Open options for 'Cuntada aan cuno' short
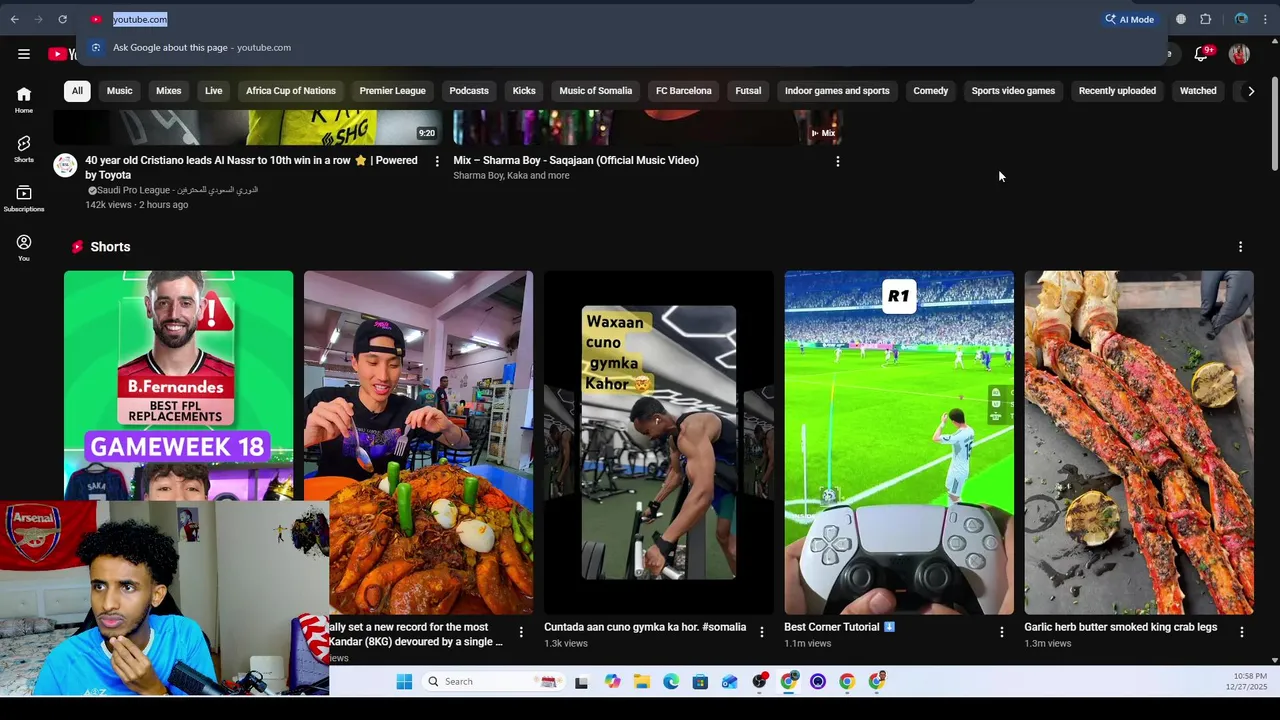The height and width of the screenshot is (720, 1280). click(761, 632)
